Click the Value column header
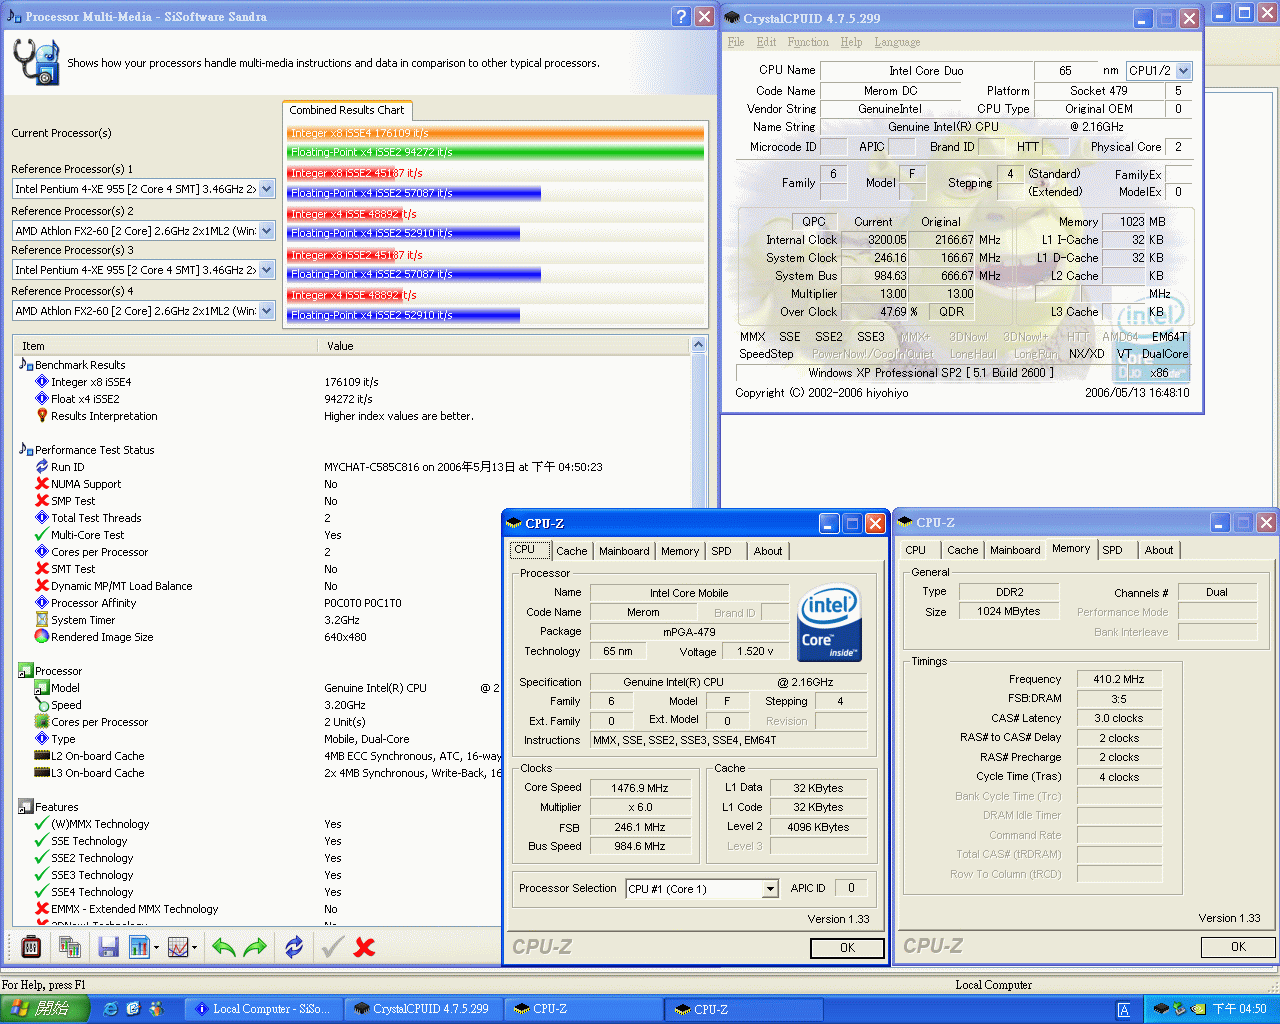Image resolution: width=1280 pixels, height=1024 pixels. [x=505, y=346]
